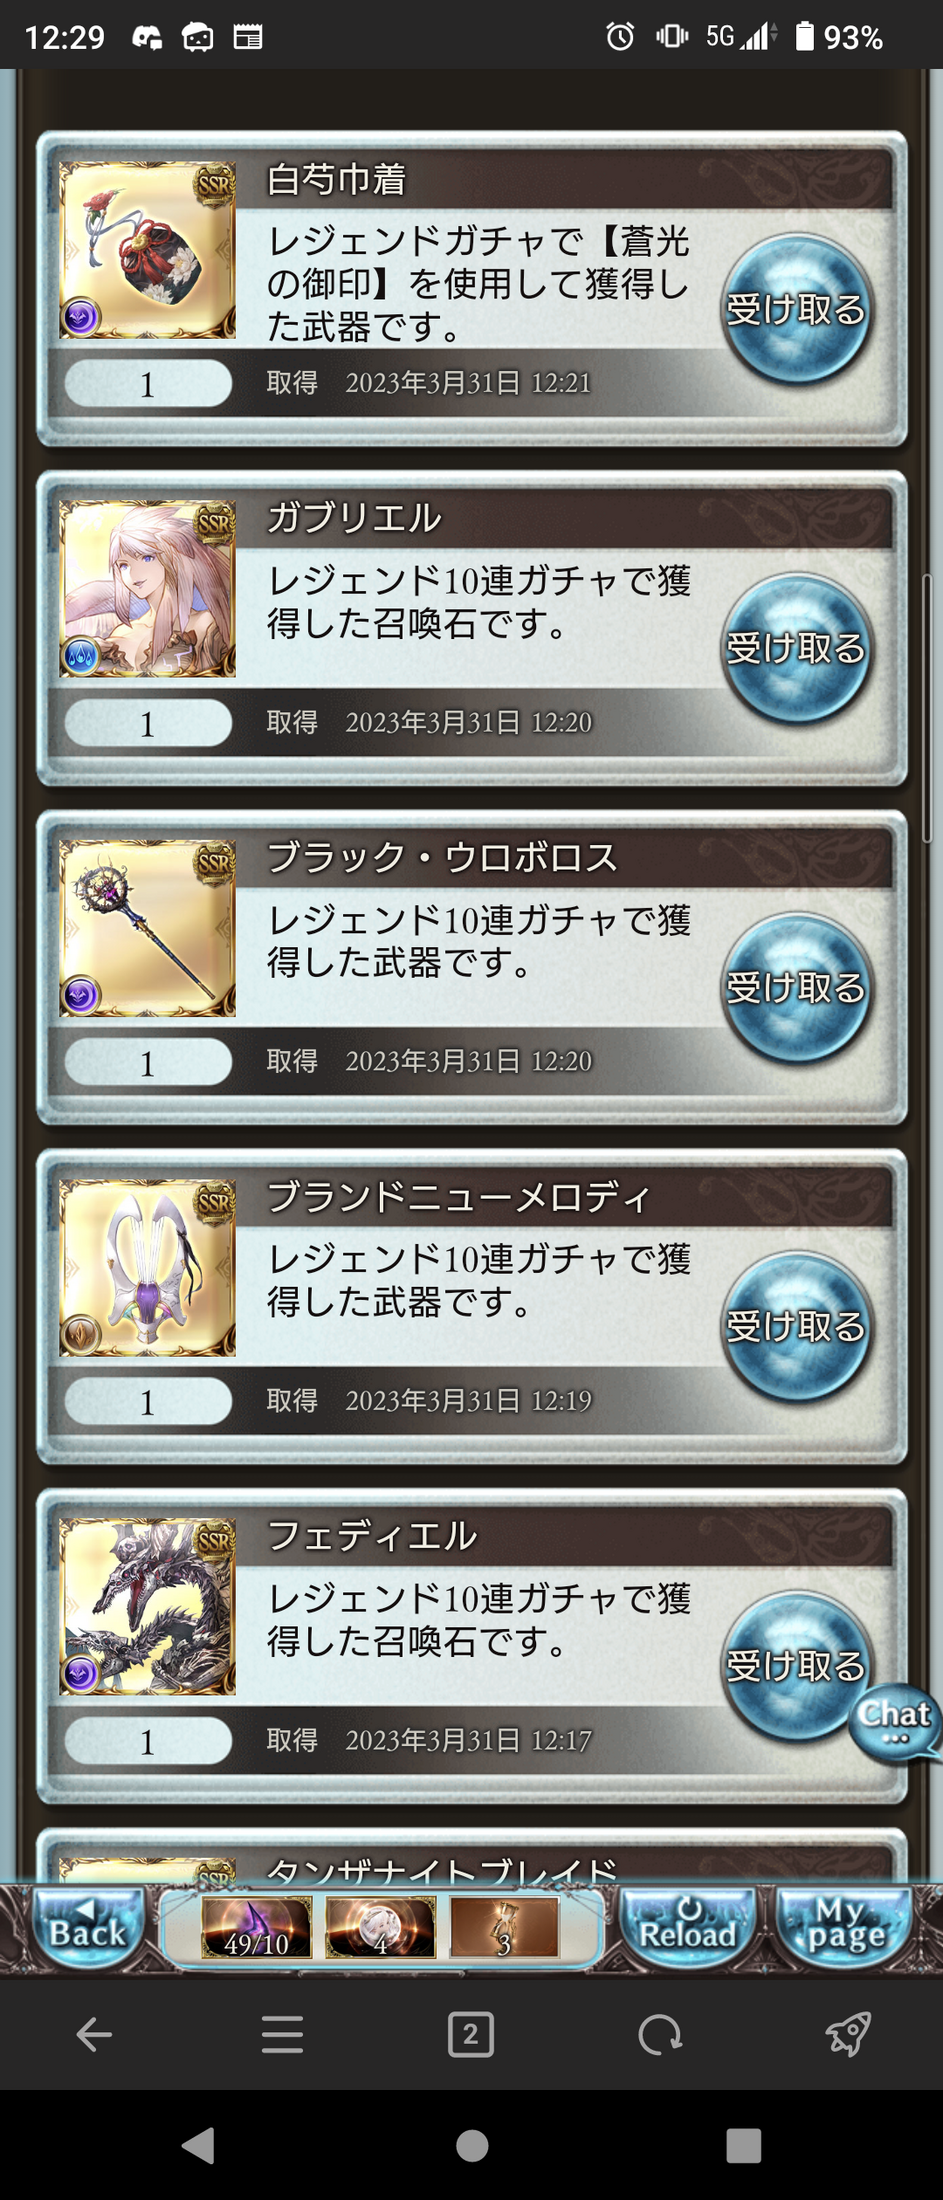Claim ブラック・ウロボロス weapon with 受け取る
943x2200 pixels.
coord(796,988)
